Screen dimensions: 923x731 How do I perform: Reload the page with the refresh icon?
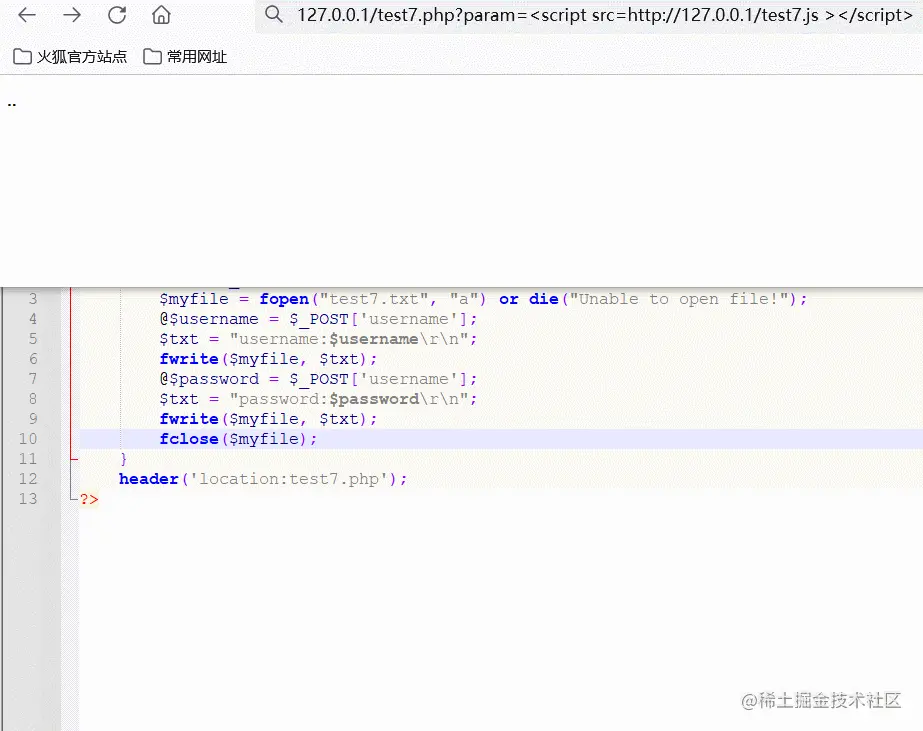click(117, 15)
